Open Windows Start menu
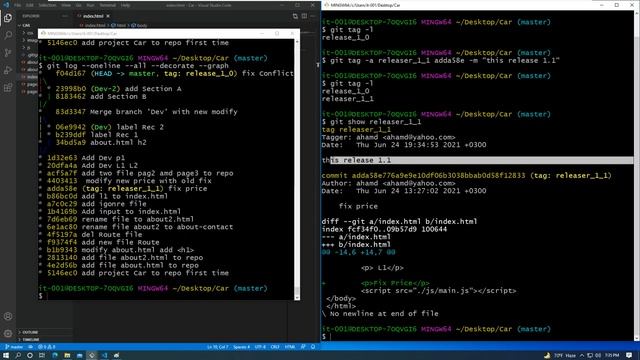This screenshot has width=640, height=360. pyautogui.click(x=6, y=356)
